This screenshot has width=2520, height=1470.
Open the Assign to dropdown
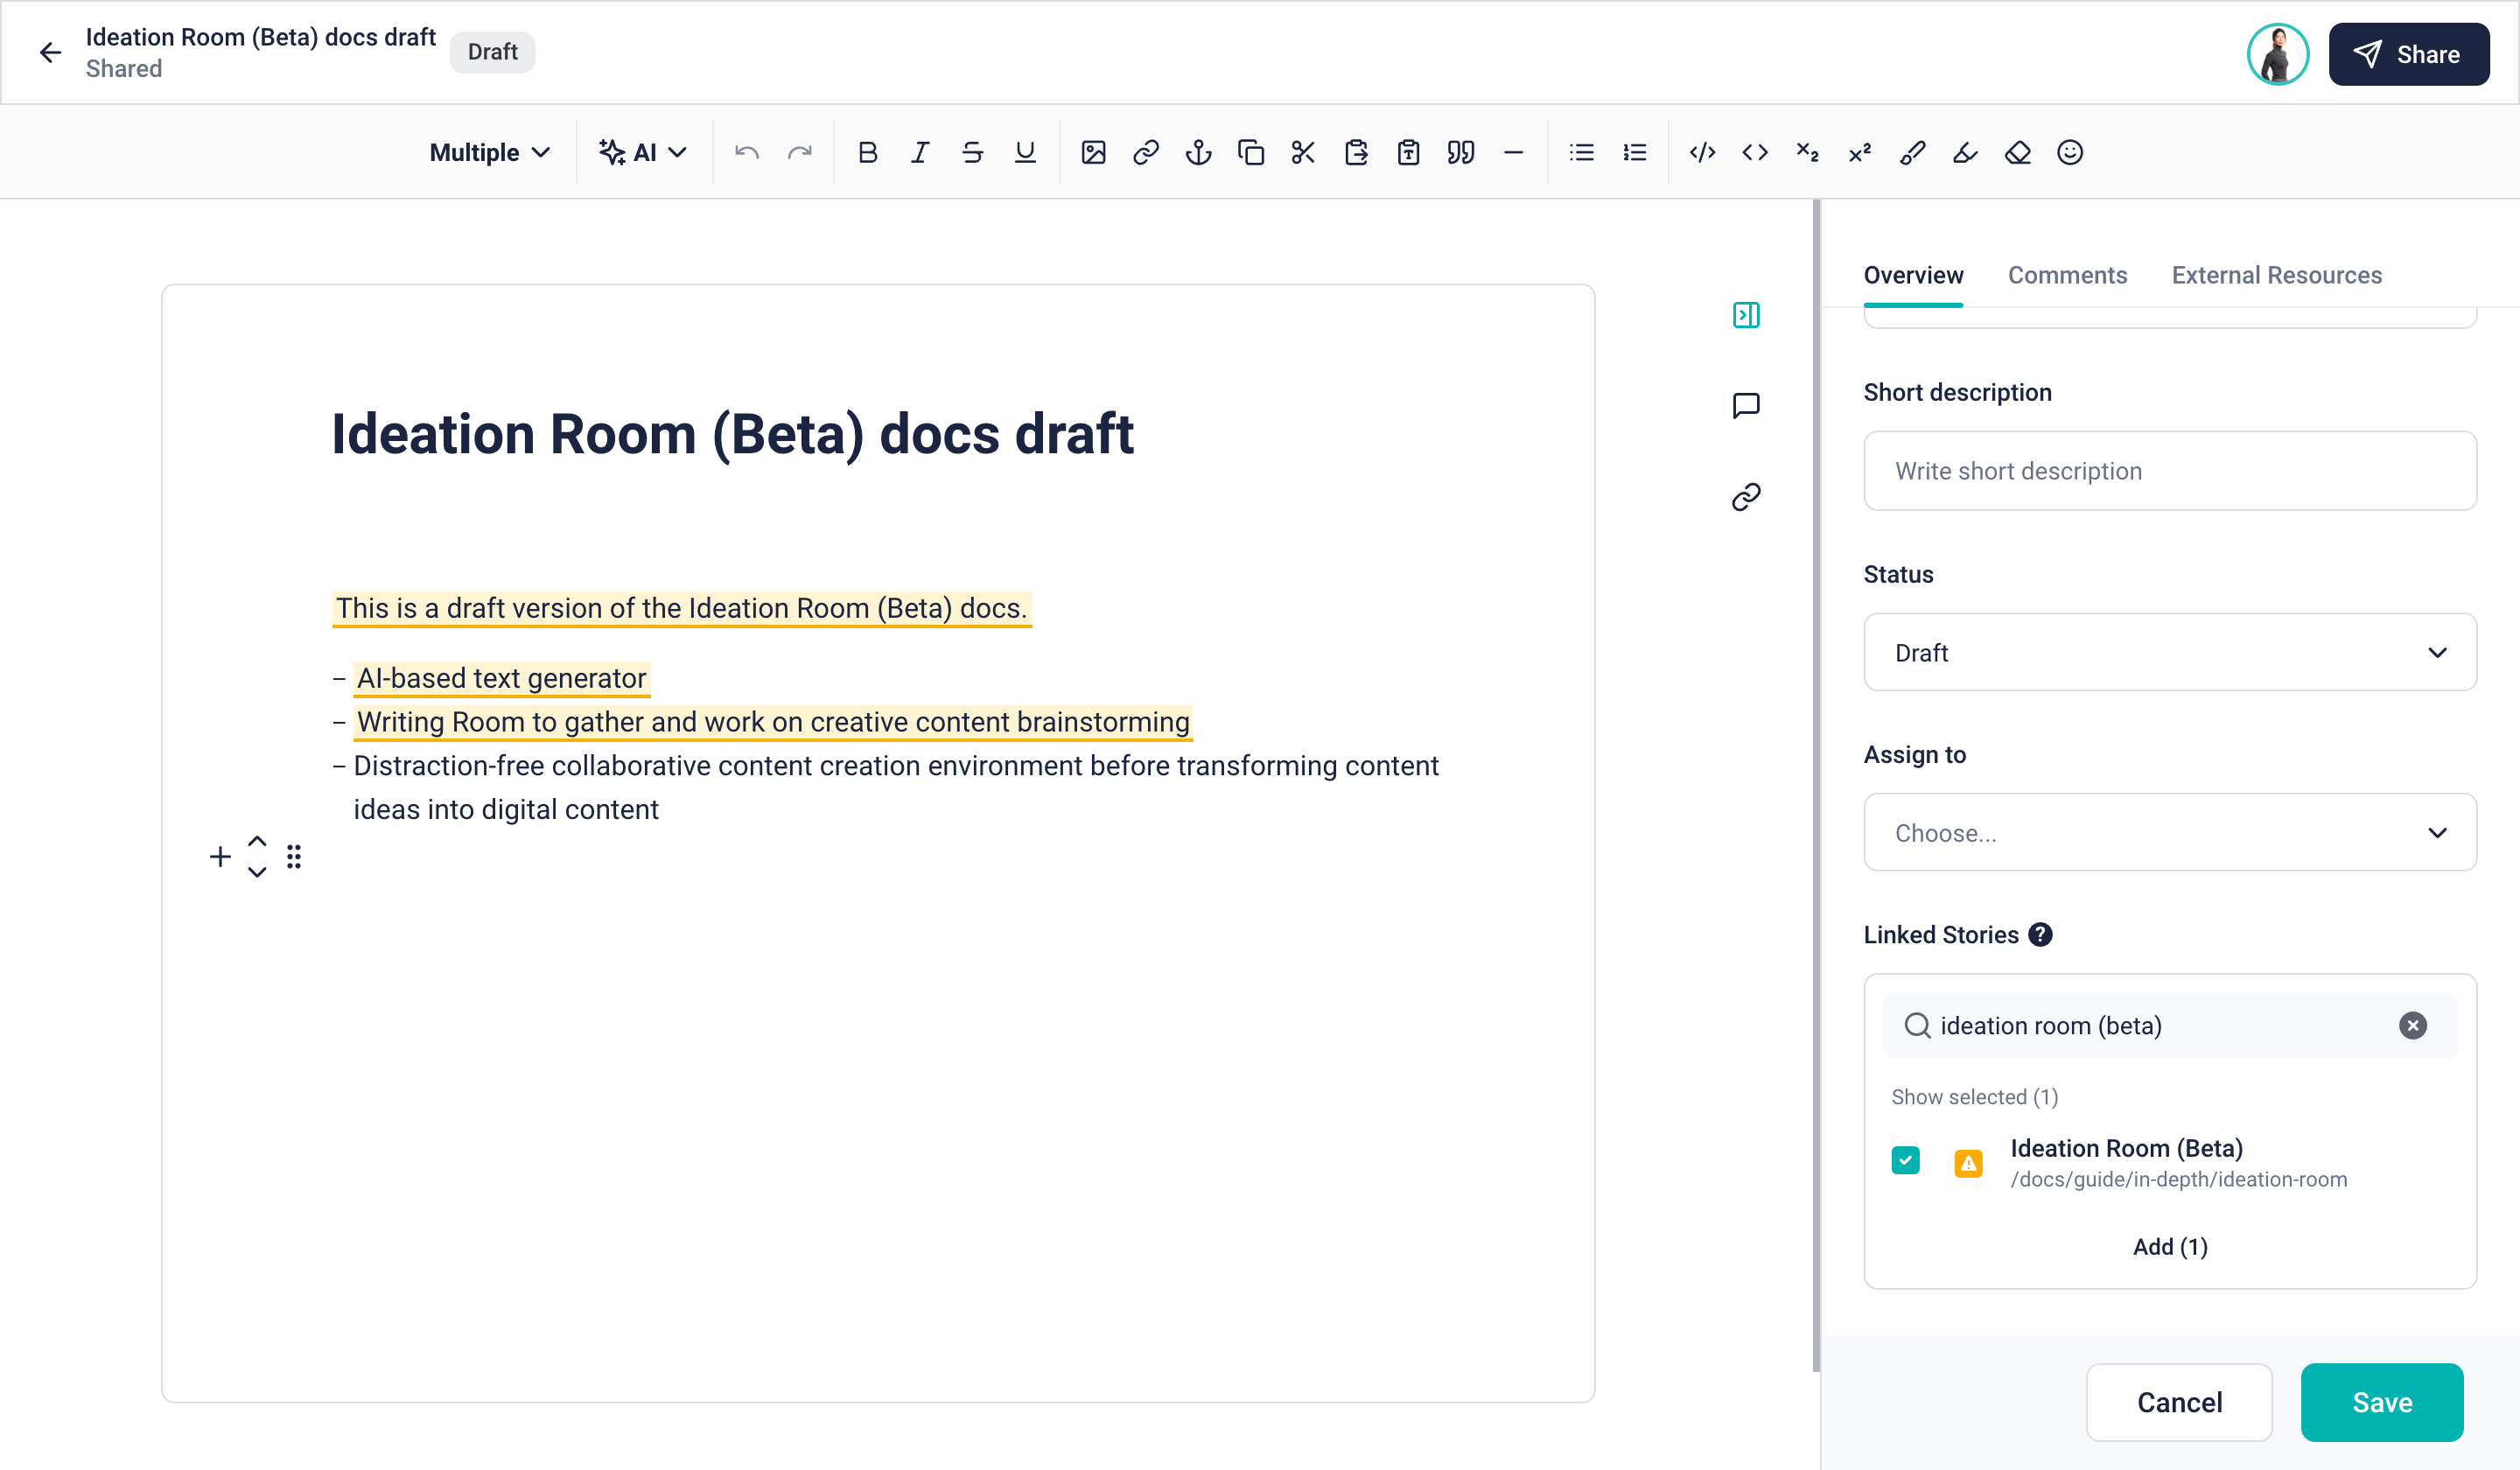tap(2170, 833)
